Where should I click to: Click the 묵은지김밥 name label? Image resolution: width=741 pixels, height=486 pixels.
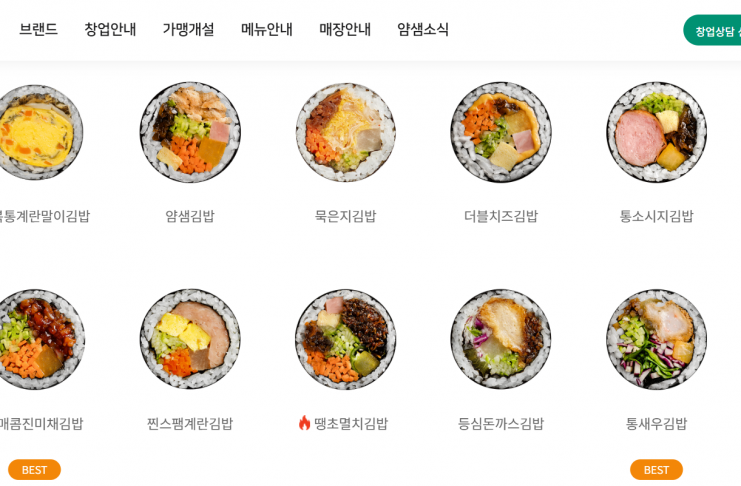345,216
